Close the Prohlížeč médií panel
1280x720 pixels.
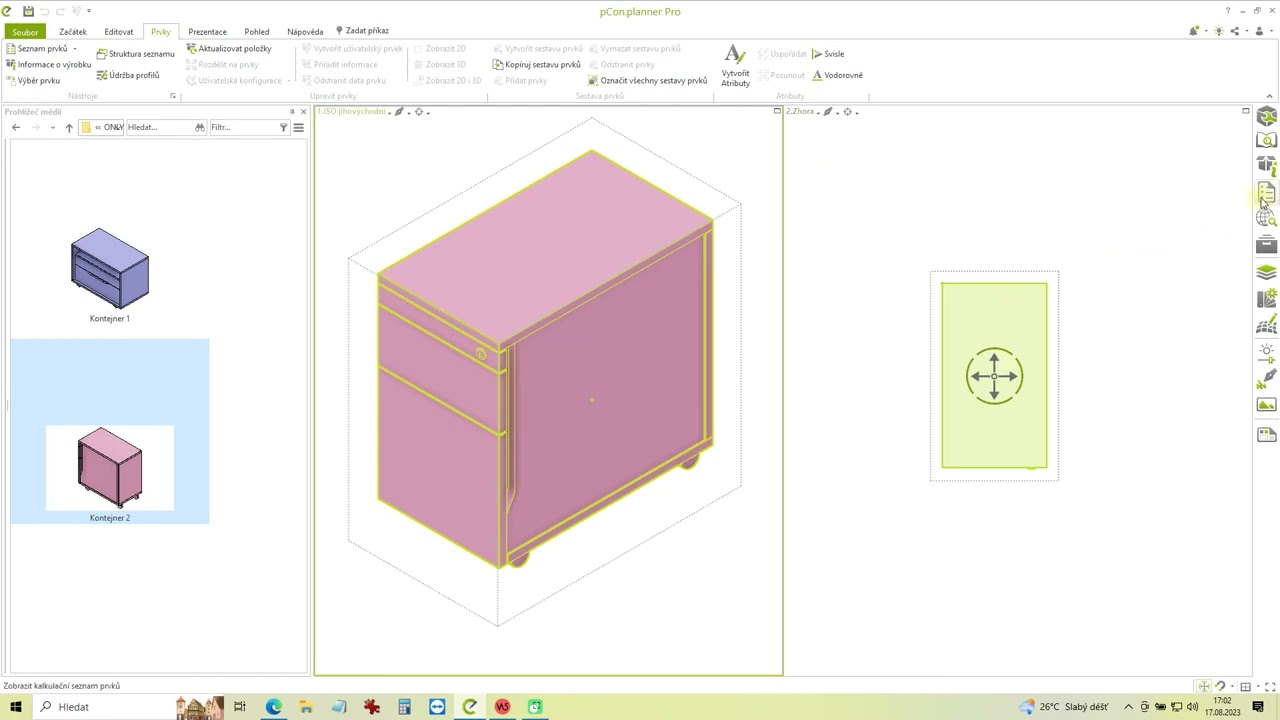[x=303, y=111]
